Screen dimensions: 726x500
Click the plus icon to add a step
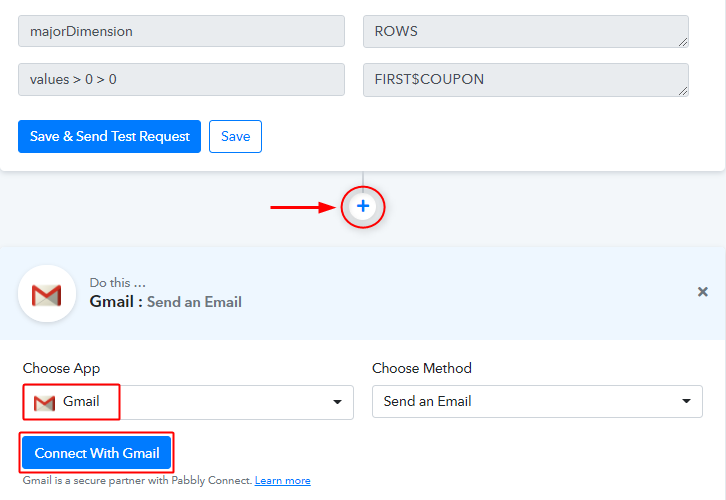(363, 207)
